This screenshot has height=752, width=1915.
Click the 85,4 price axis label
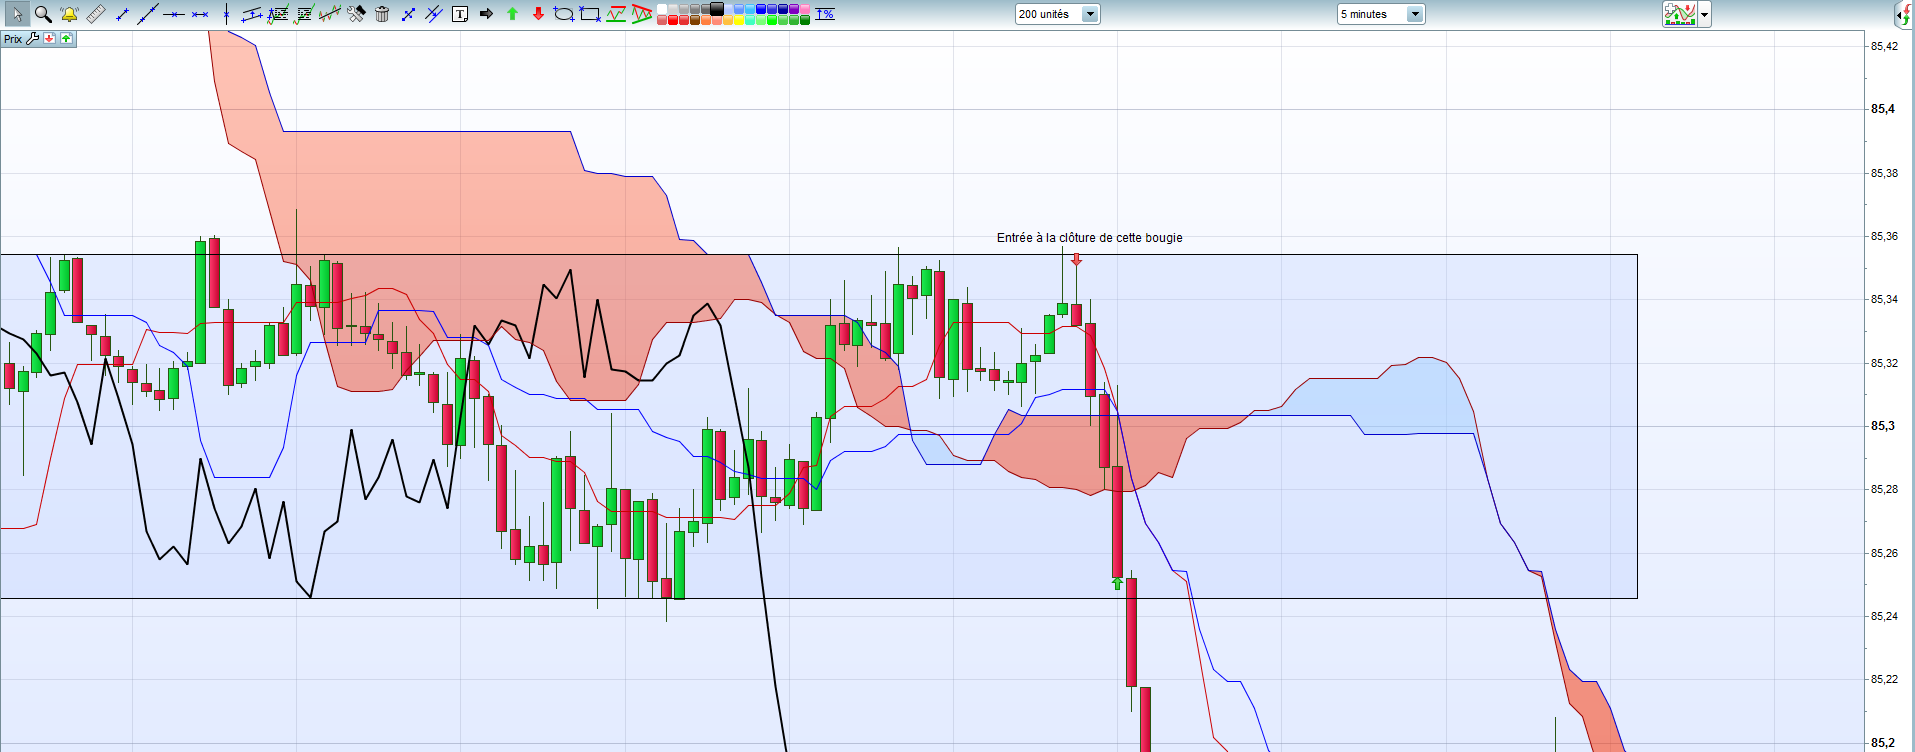pos(1882,109)
